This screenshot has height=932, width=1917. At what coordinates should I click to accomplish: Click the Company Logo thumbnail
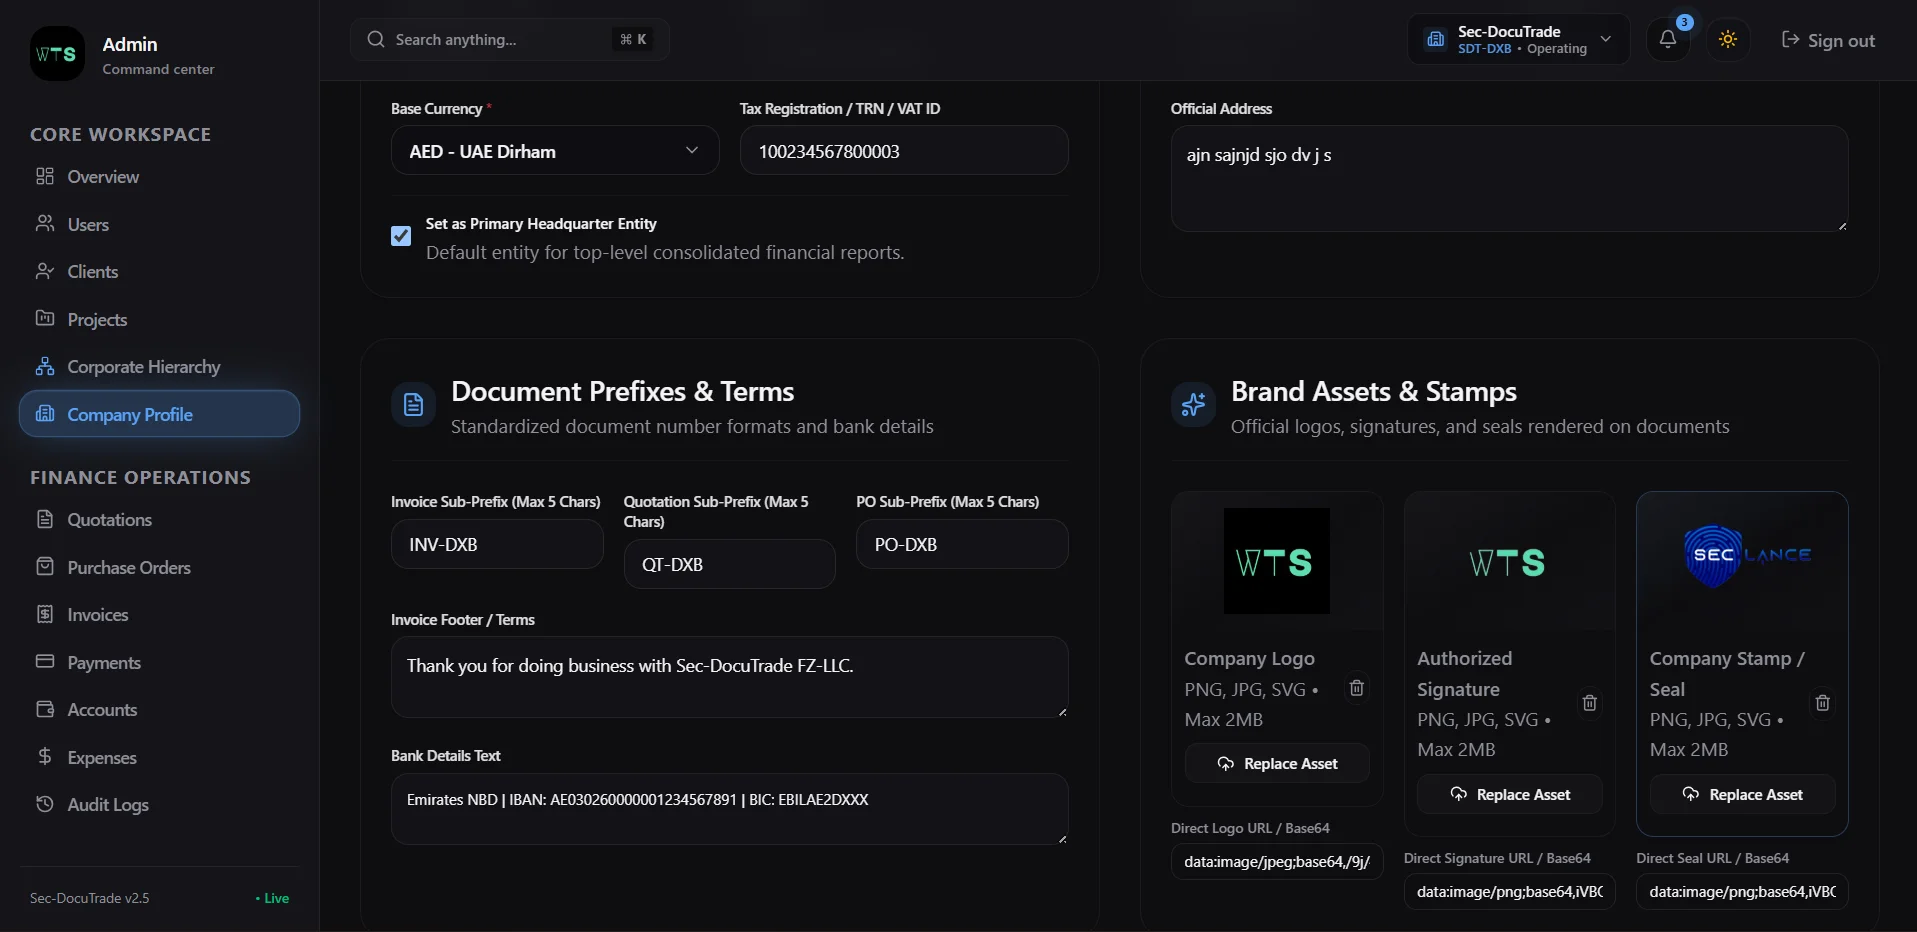coord(1277,561)
